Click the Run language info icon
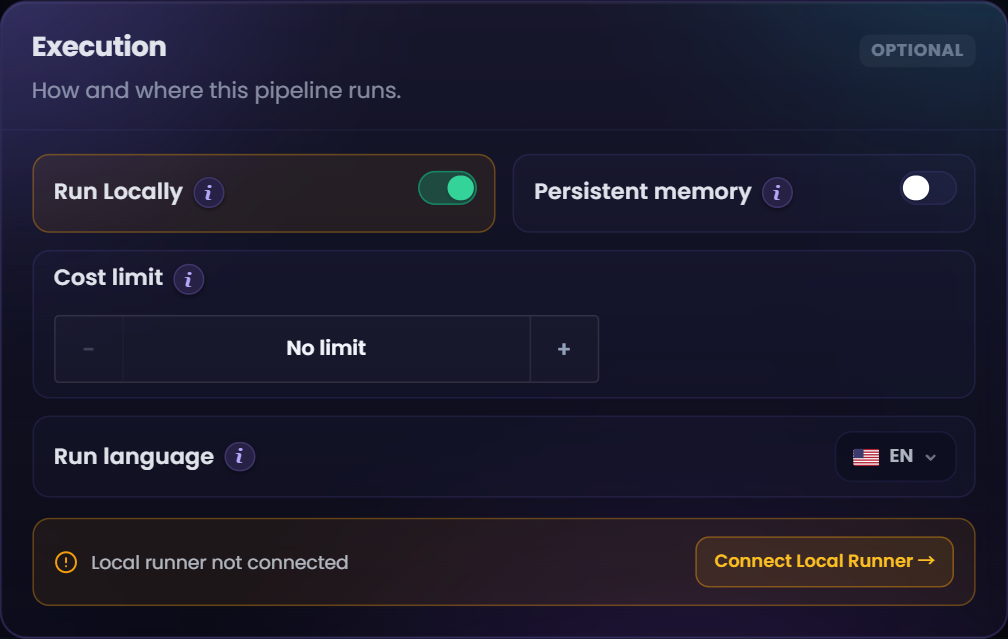Image resolution: width=1008 pixels, height=639 pixels. tap(240, 456)
